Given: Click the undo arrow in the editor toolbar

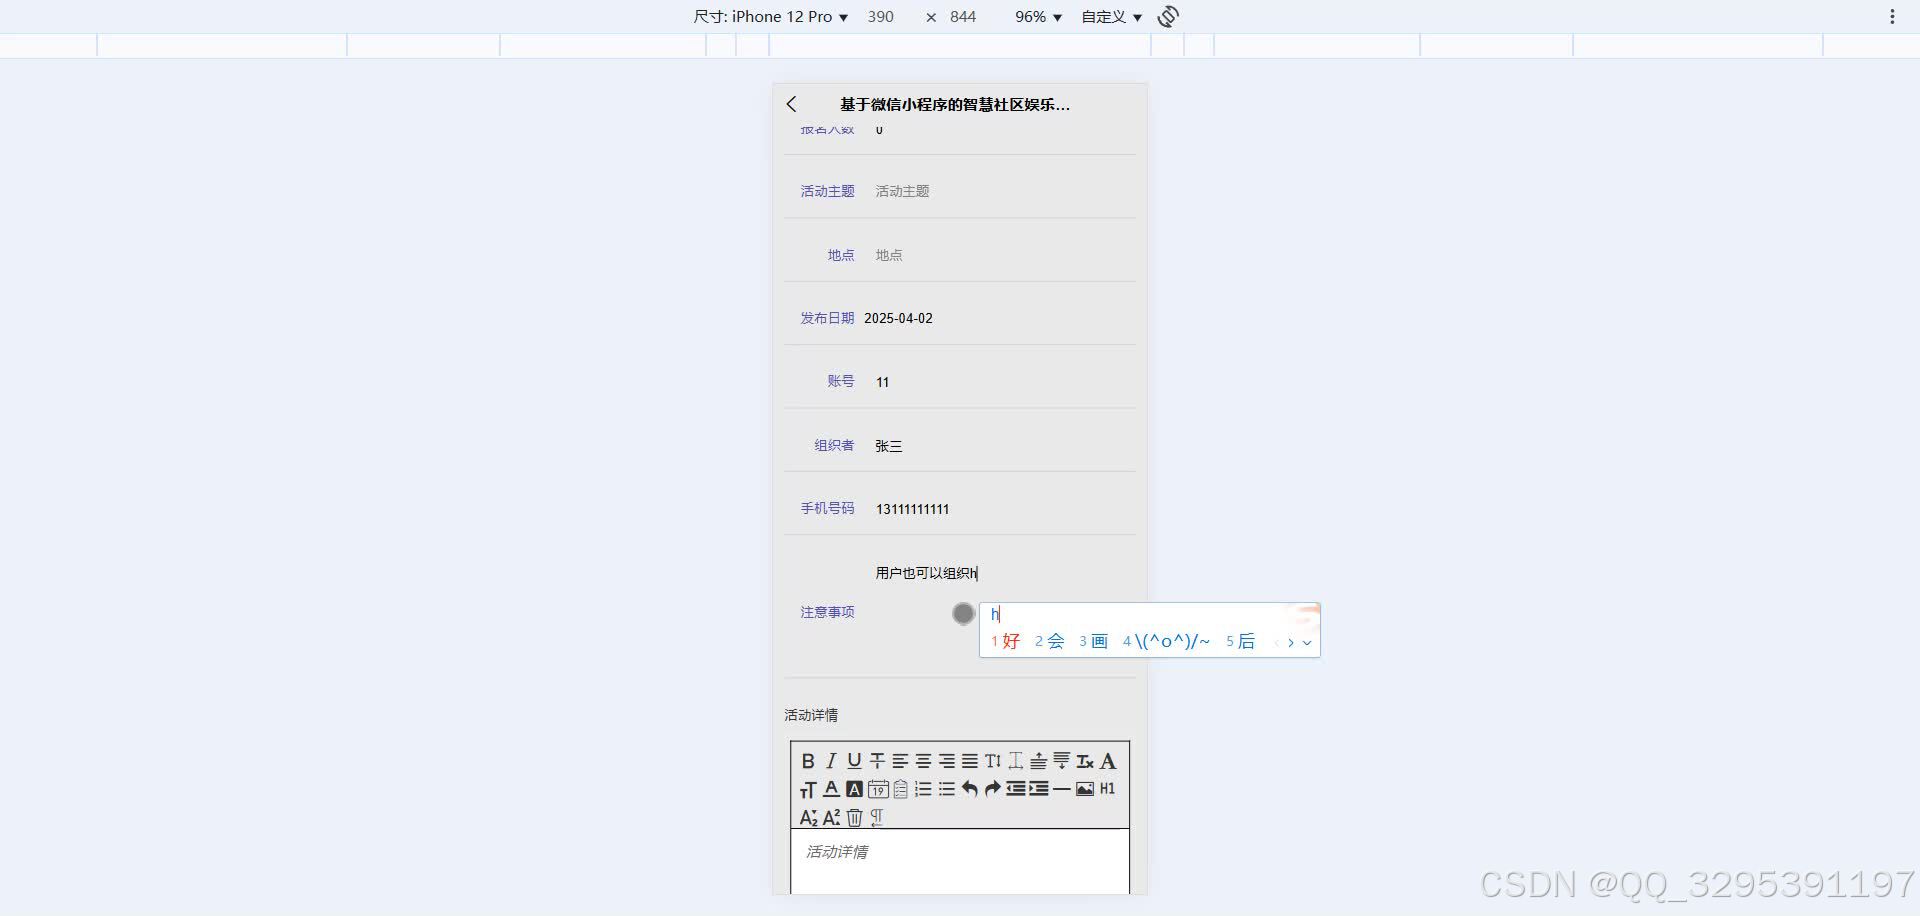Looking at the screenshot, I should click(970, 789).
